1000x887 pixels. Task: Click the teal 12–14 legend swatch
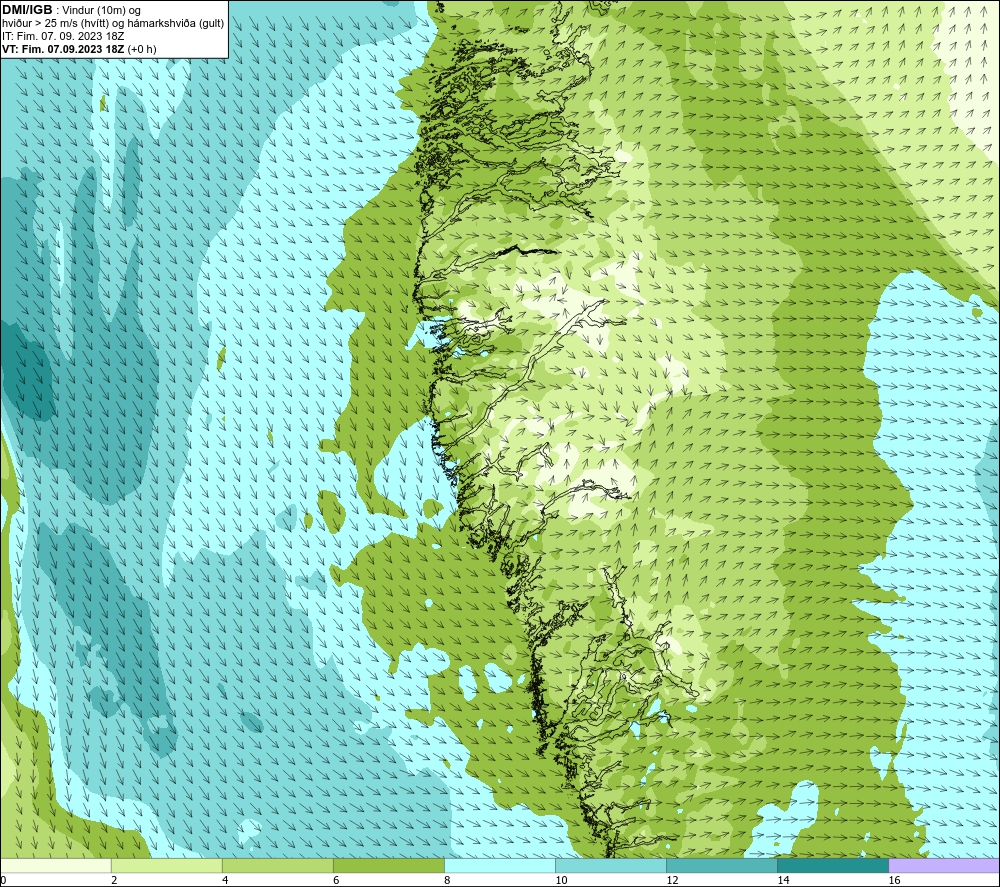point(722,865)
